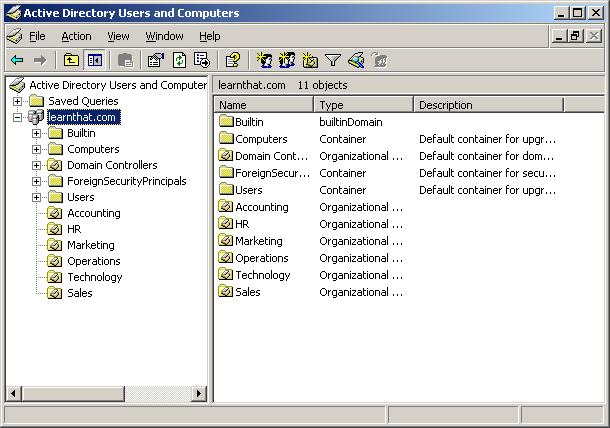Expand the Computers tree node
The image size is (610, 428).
tap(36, 149)
